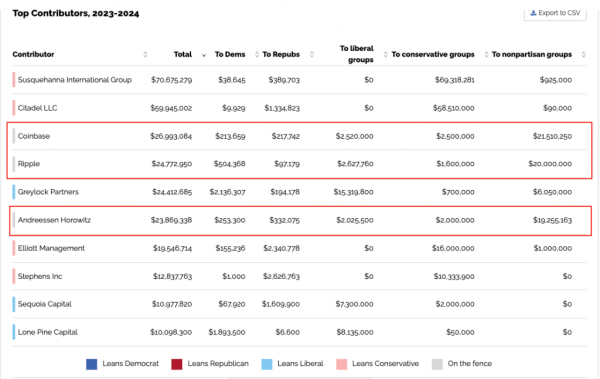Open Sequoia Capital contributor entry
Viewport: 600px width, 379px height.
click(44, 304)
